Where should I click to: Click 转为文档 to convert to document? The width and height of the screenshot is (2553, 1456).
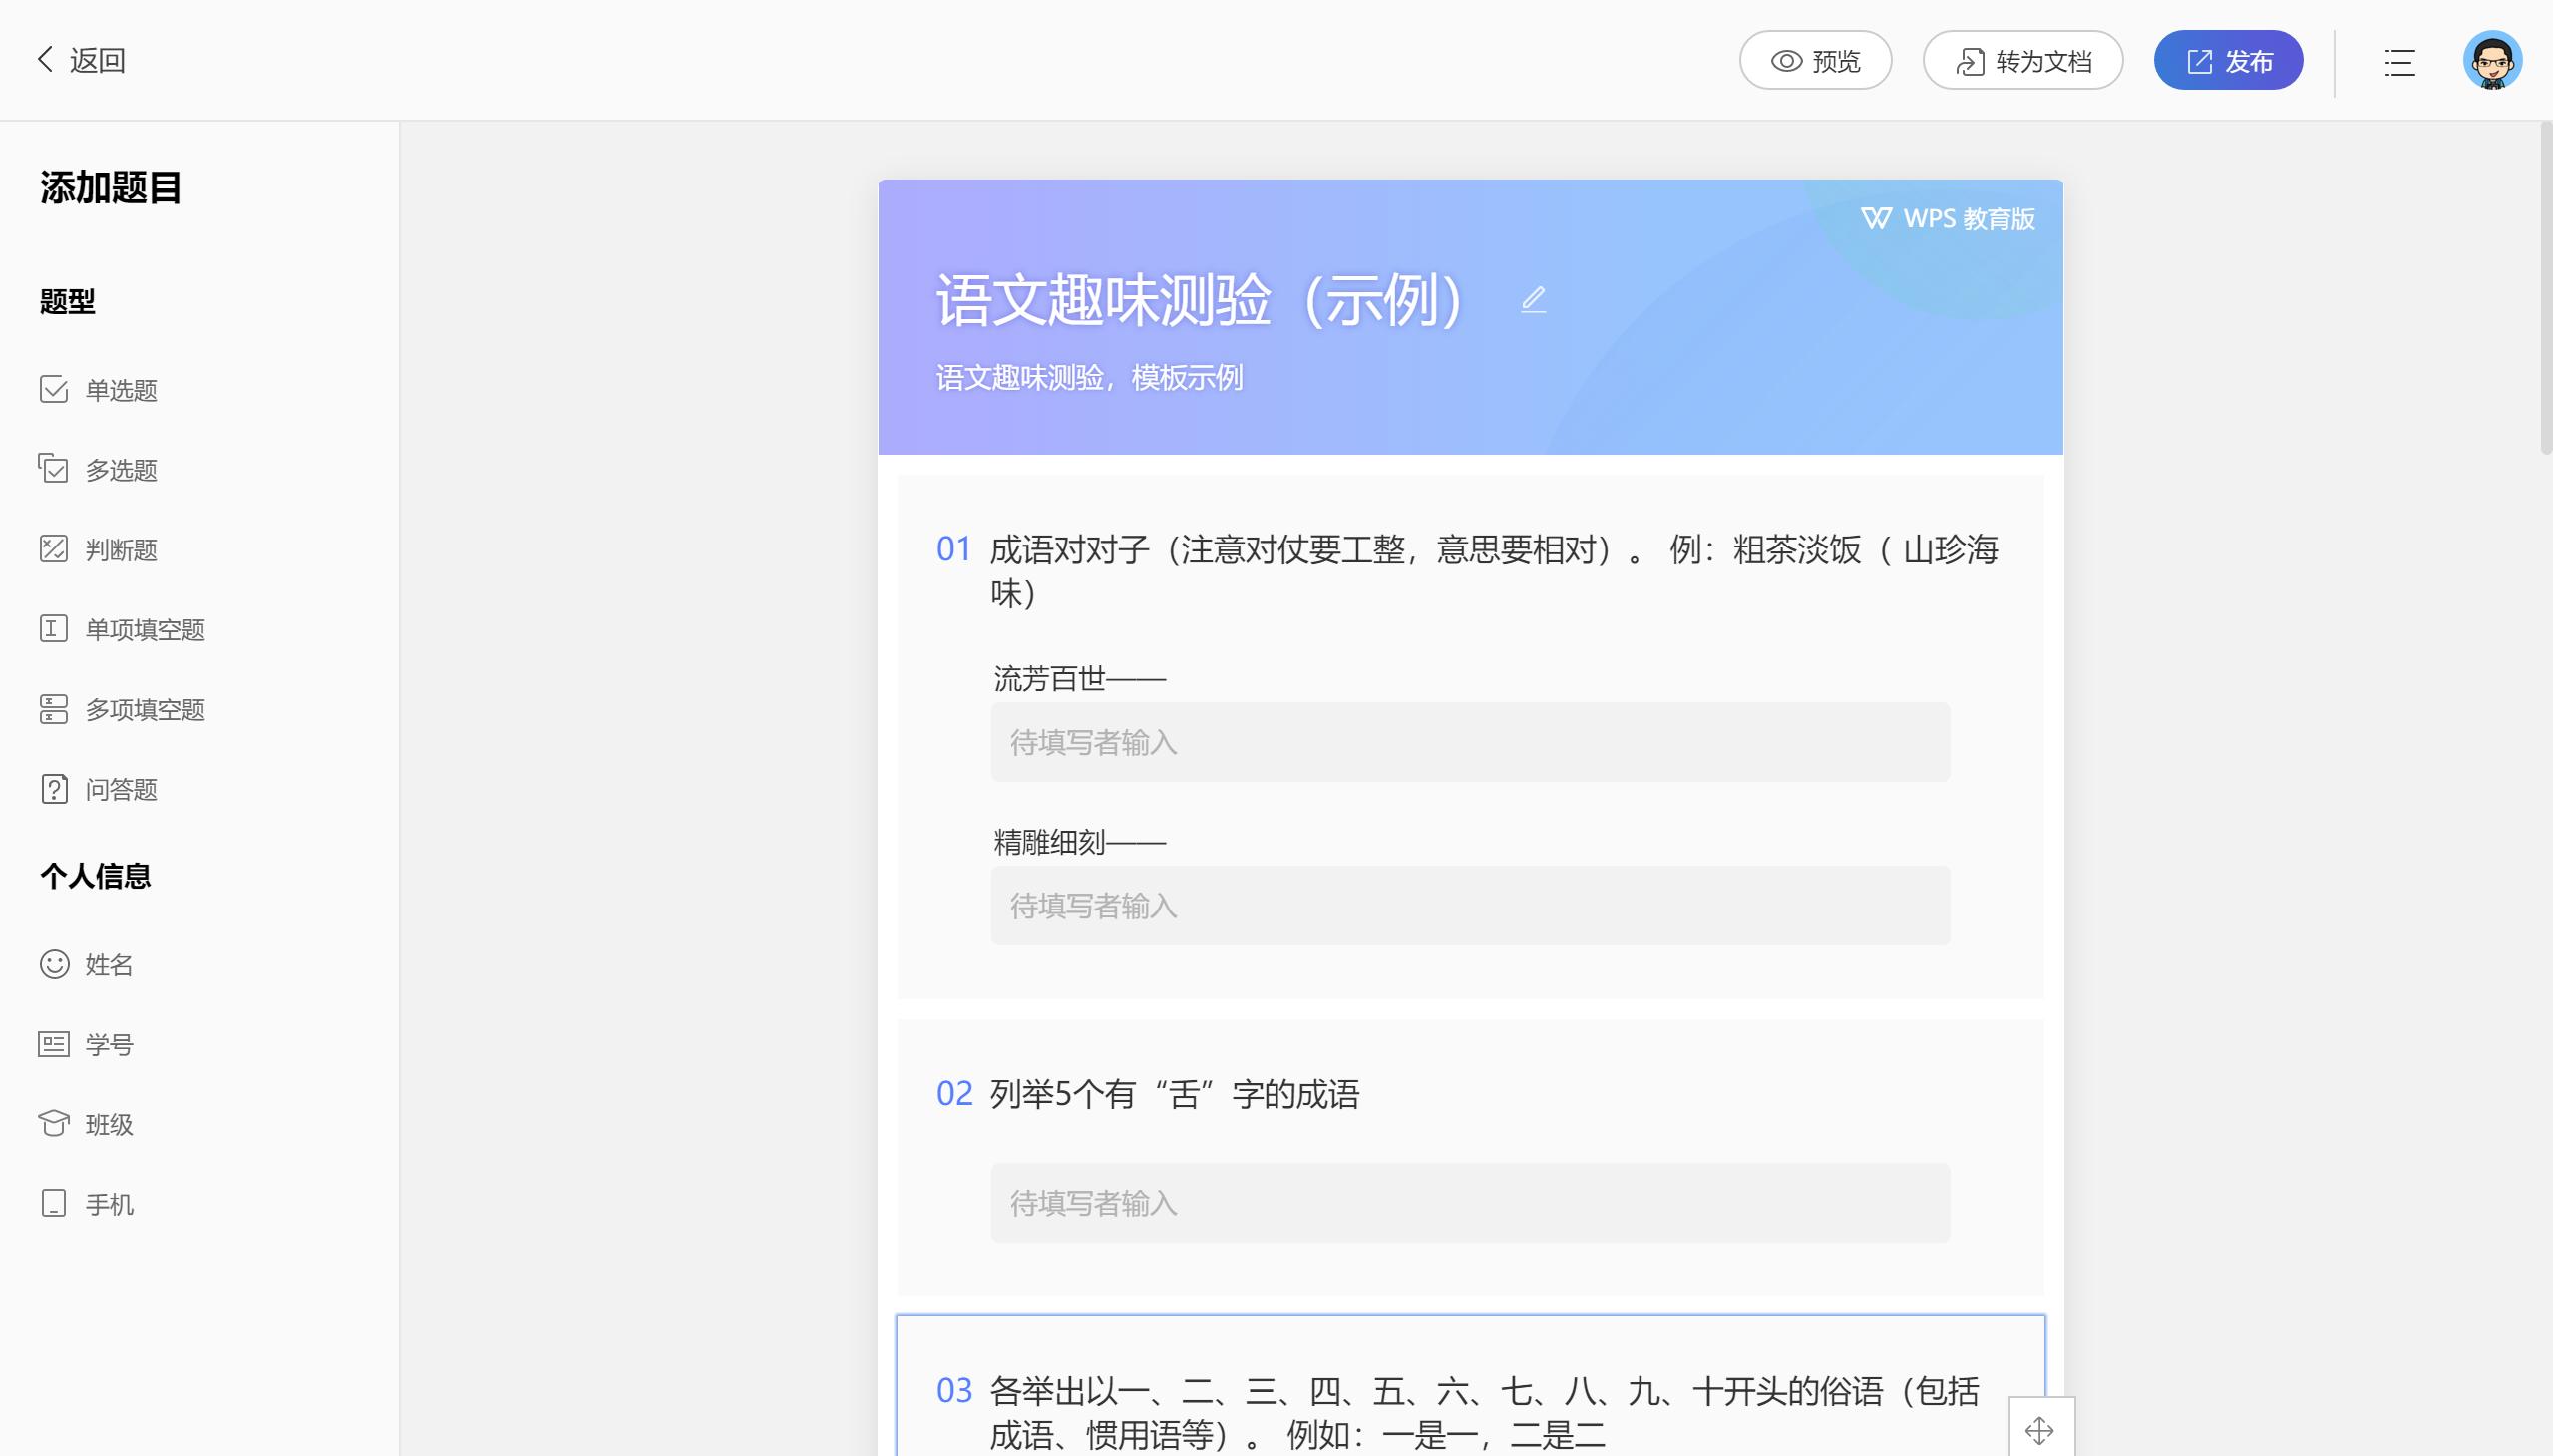pyautogui.click(x=2022, y=60)
